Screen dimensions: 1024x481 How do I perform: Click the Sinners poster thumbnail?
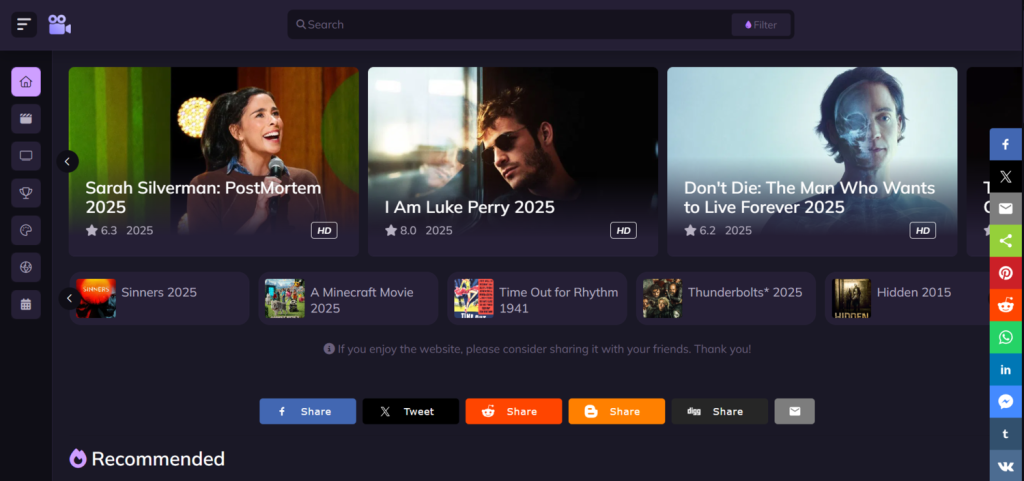95,298
